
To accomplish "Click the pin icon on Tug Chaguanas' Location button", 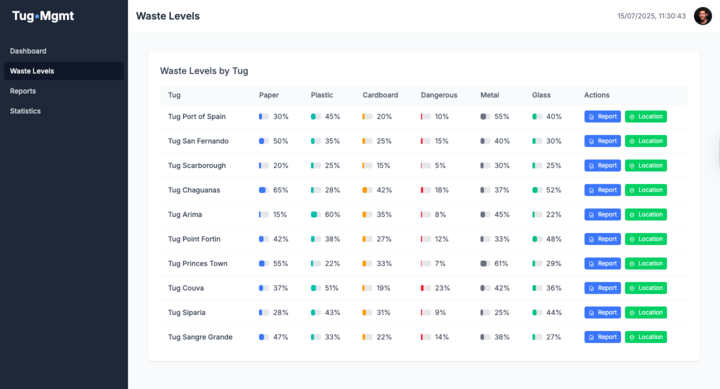I will [632, 190].
